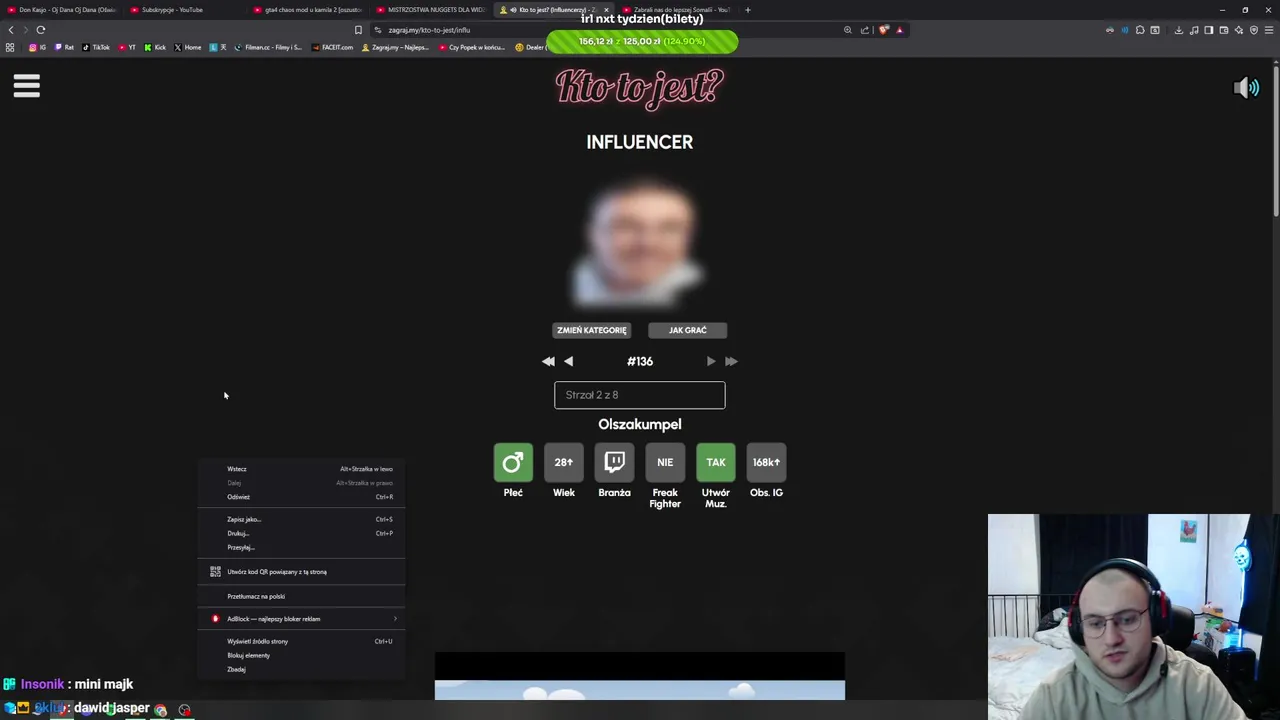Click the Wiek 28 hint tile

point(564,462)
